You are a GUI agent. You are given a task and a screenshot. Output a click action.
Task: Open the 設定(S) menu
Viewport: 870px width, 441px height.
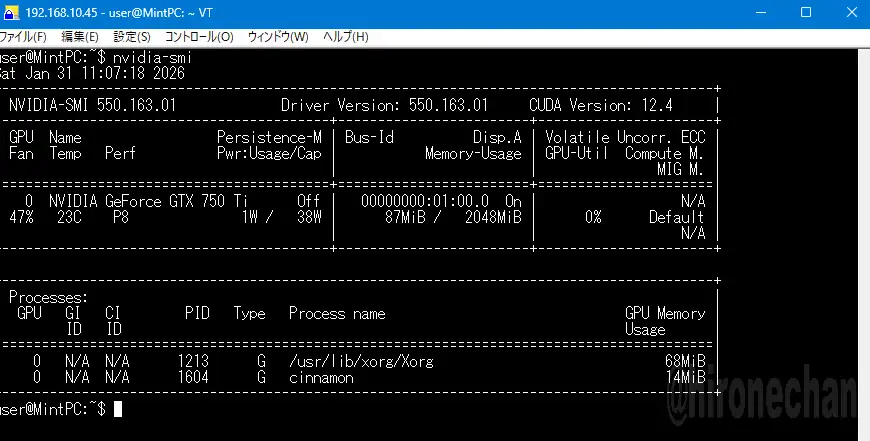132,37
